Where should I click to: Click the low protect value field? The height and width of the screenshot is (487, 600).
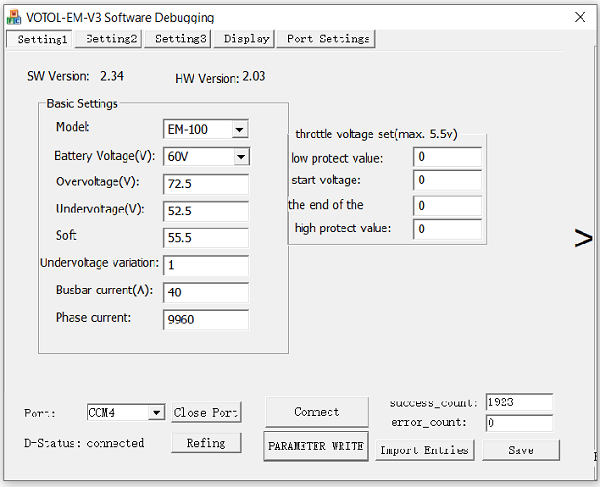(447, 157)
